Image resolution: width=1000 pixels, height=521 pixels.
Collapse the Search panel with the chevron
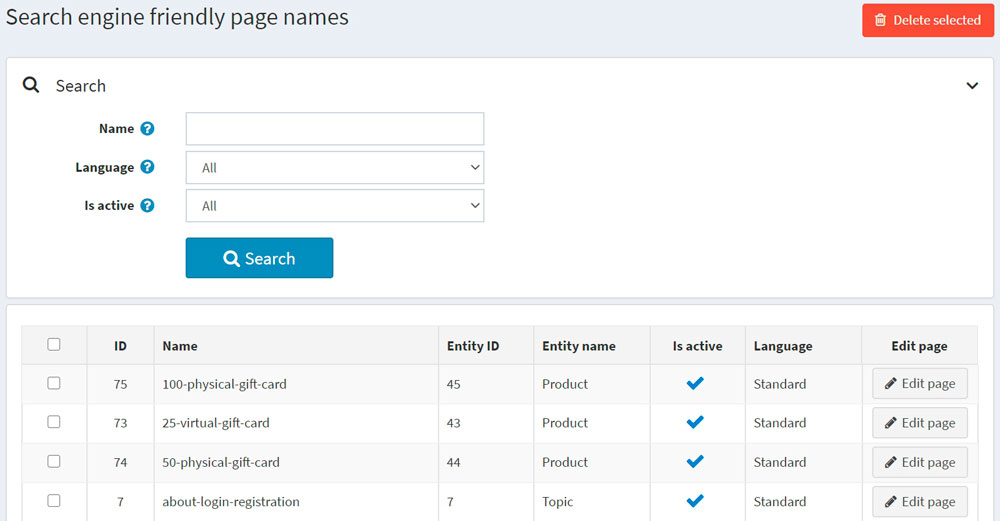click(972, 86)
